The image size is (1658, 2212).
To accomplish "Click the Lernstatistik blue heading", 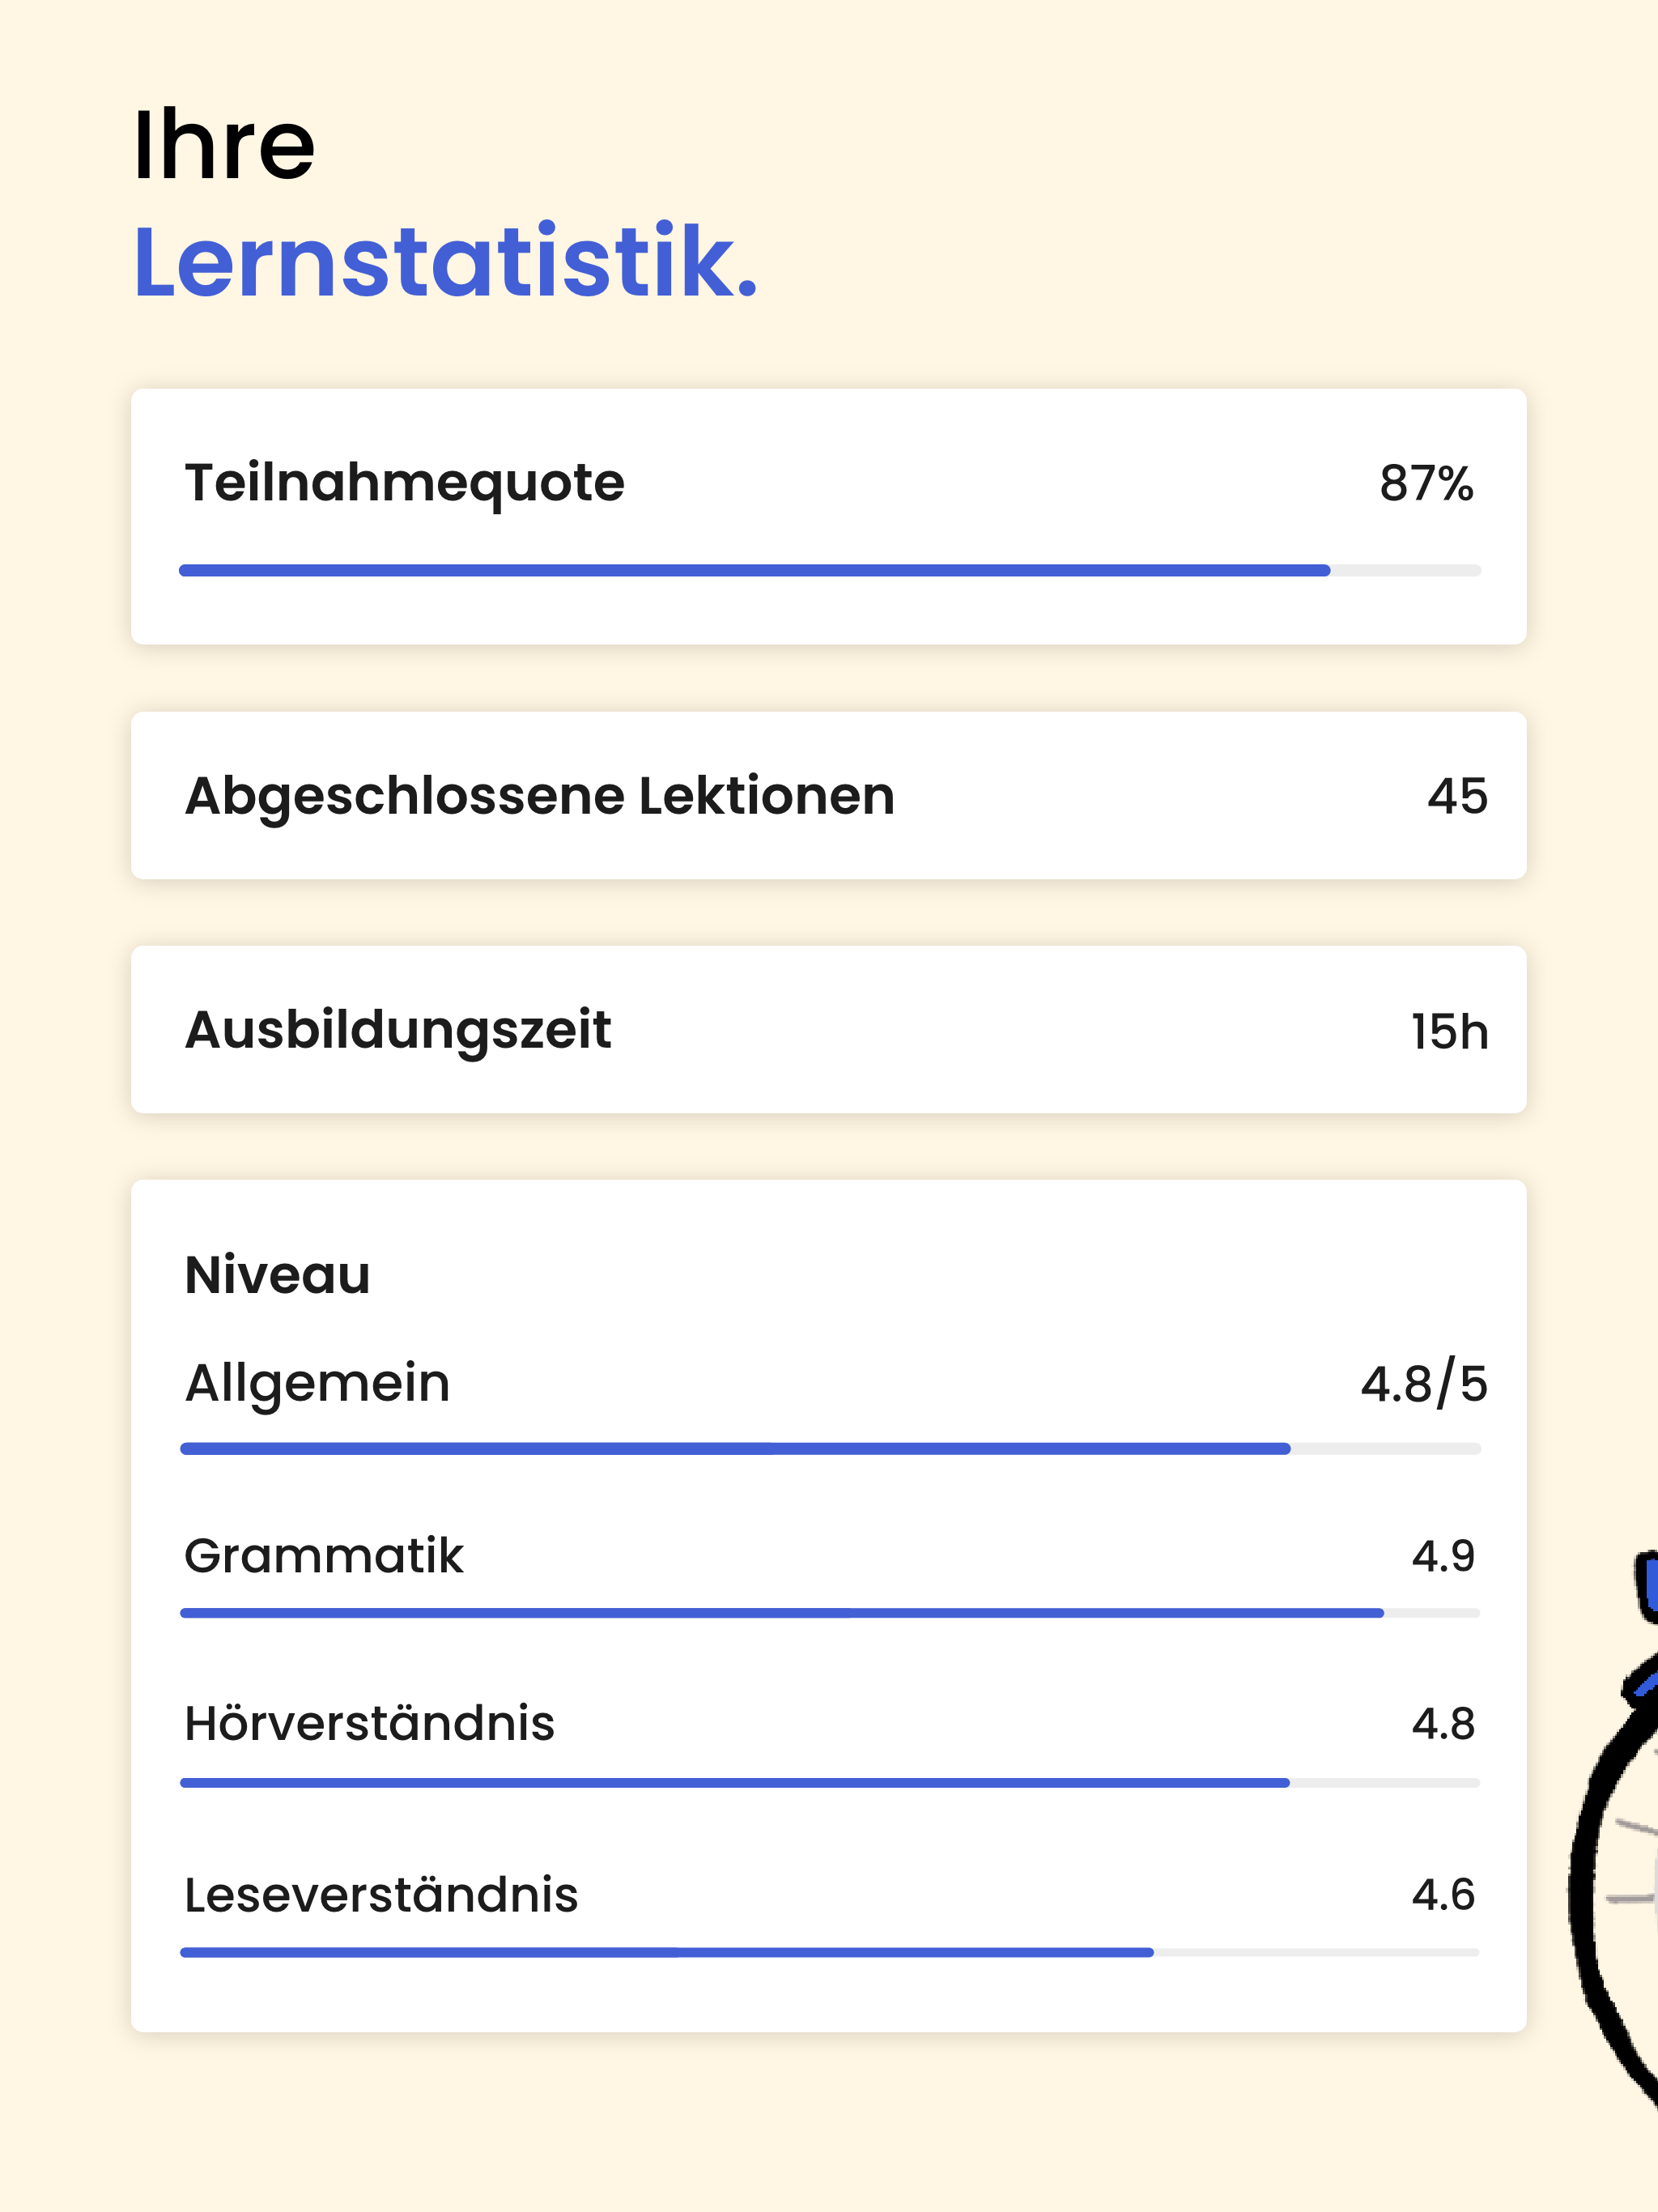I will point(446,263).
